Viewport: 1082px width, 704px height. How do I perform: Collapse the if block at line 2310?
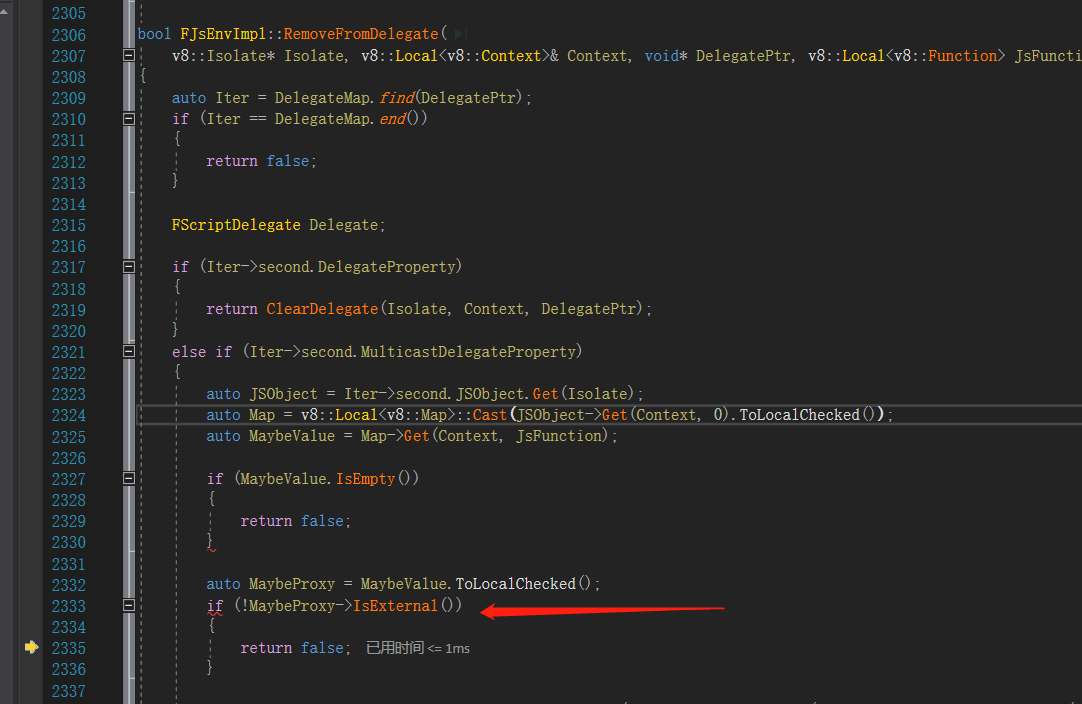[x=128, y=119]
